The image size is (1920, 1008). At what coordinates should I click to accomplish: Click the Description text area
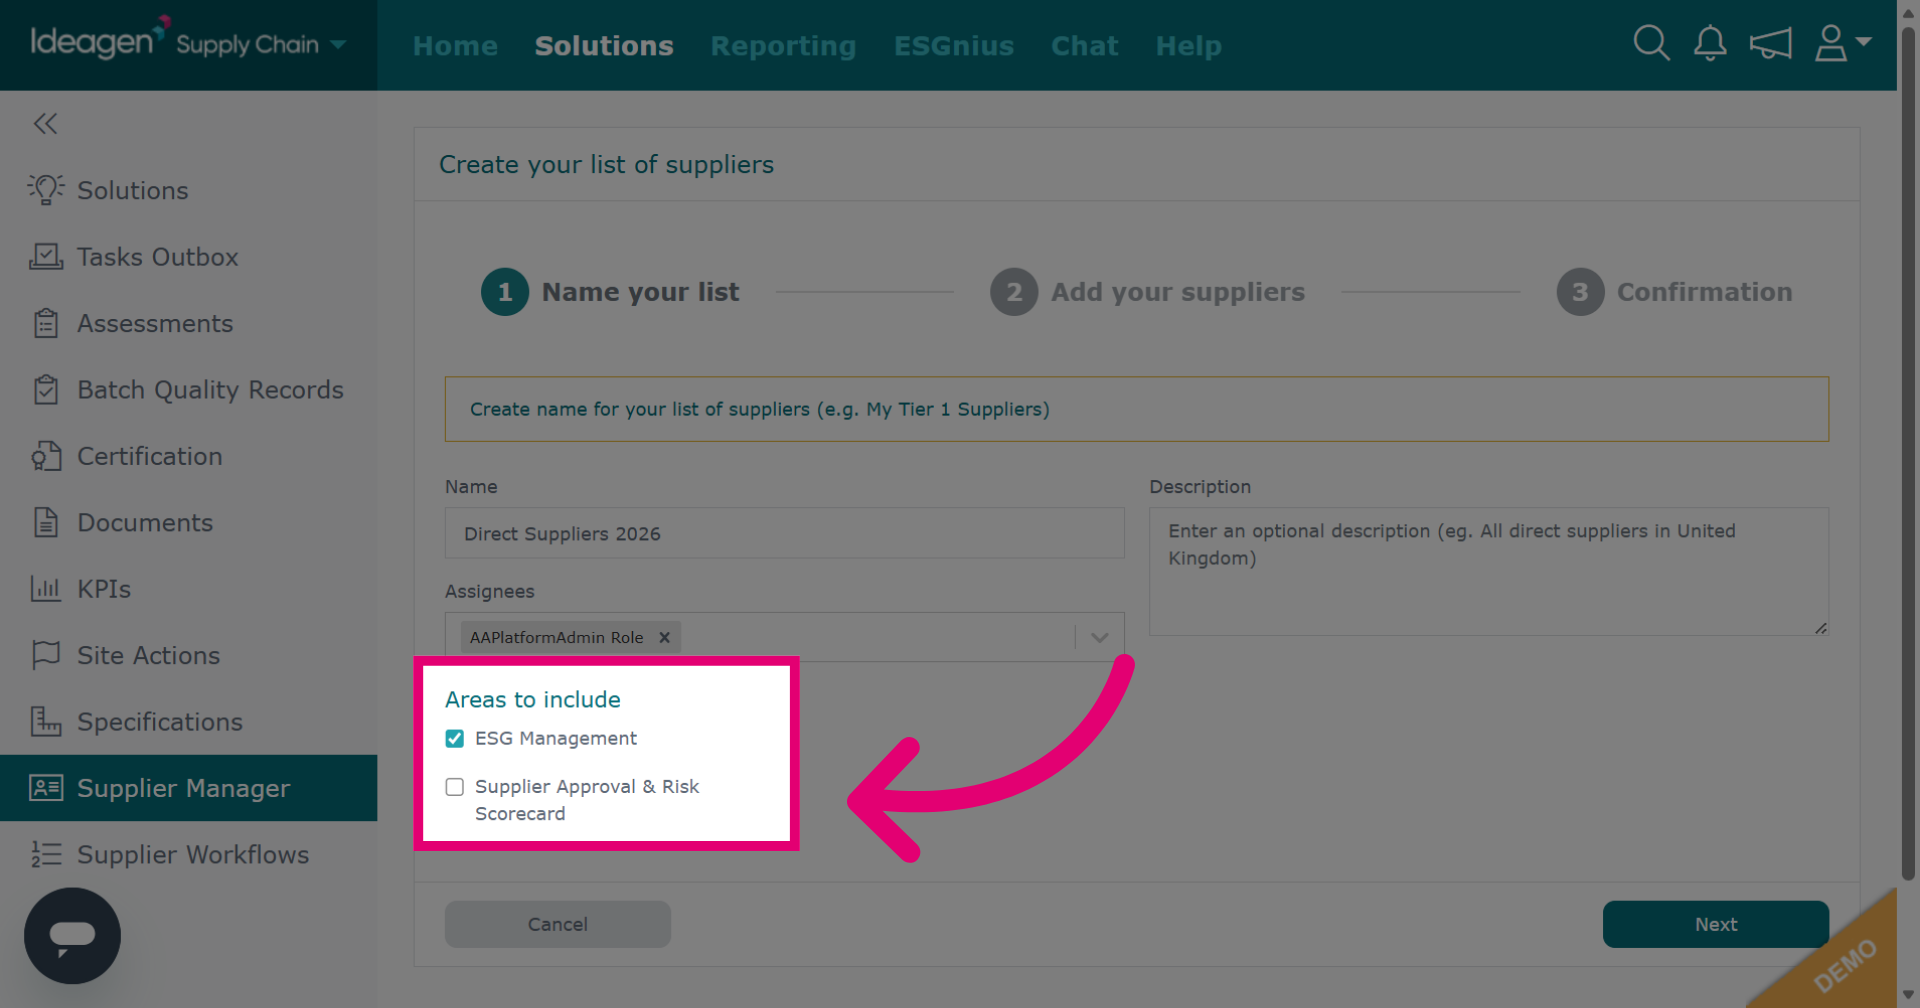pyautogui.click(x=1488, y=571)
